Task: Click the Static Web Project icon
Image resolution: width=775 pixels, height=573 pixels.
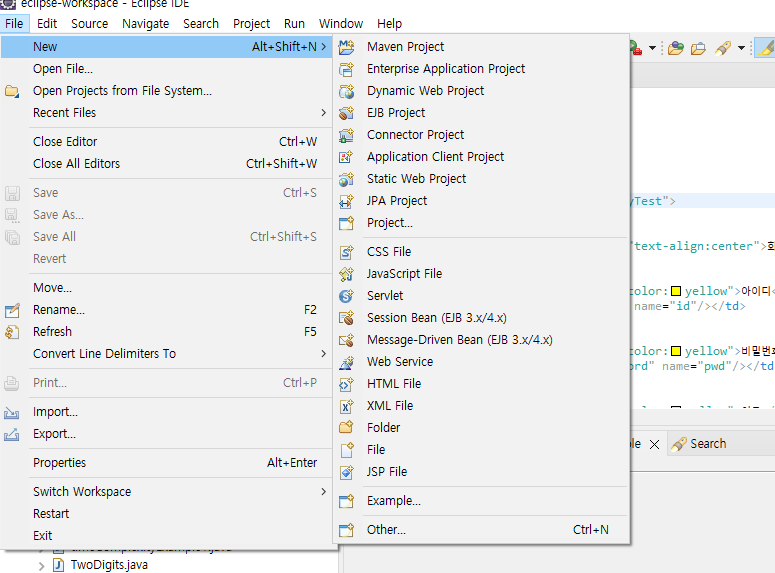Action: (x=346, y=179)
